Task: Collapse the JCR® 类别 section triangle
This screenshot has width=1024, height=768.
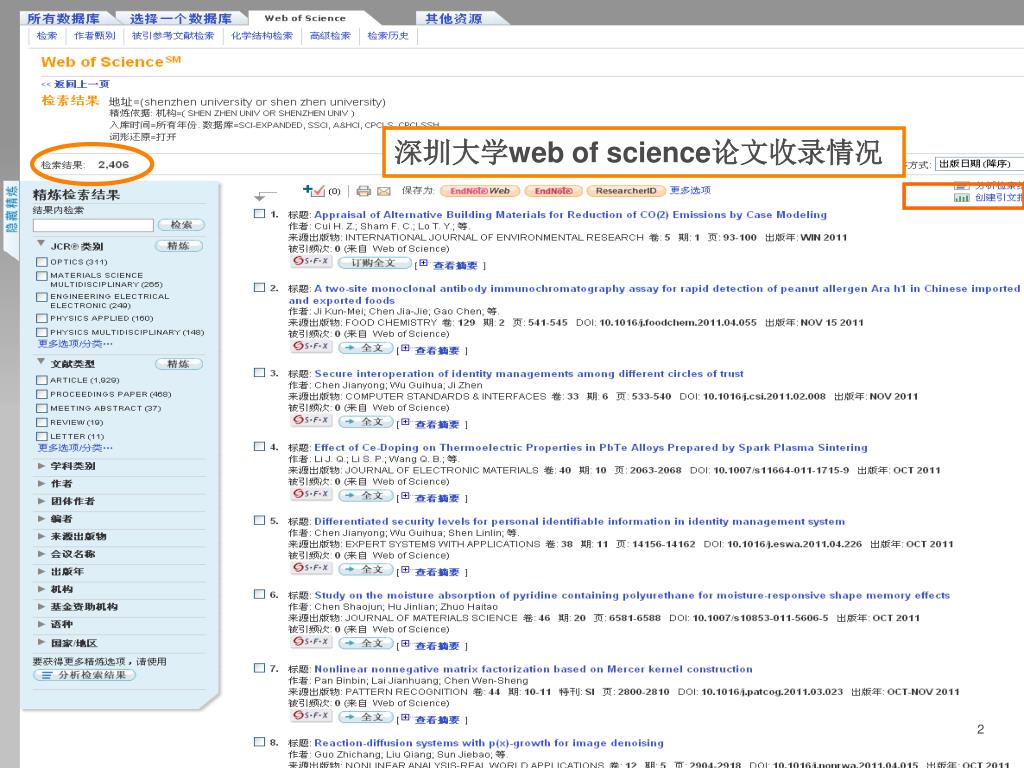Action: point(41,244)
